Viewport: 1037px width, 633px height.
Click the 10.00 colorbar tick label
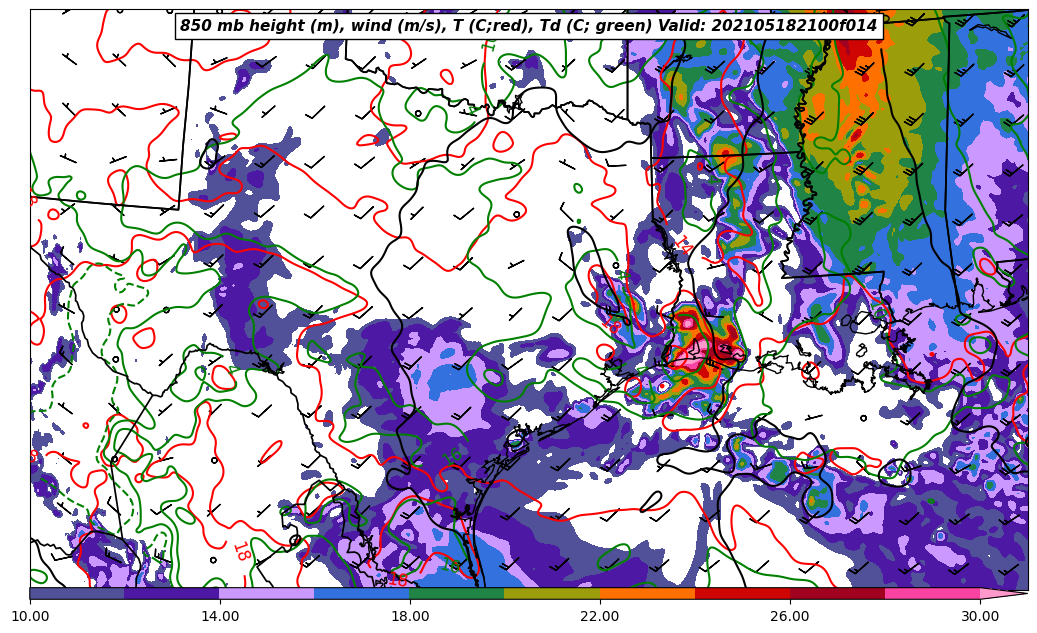30,617
